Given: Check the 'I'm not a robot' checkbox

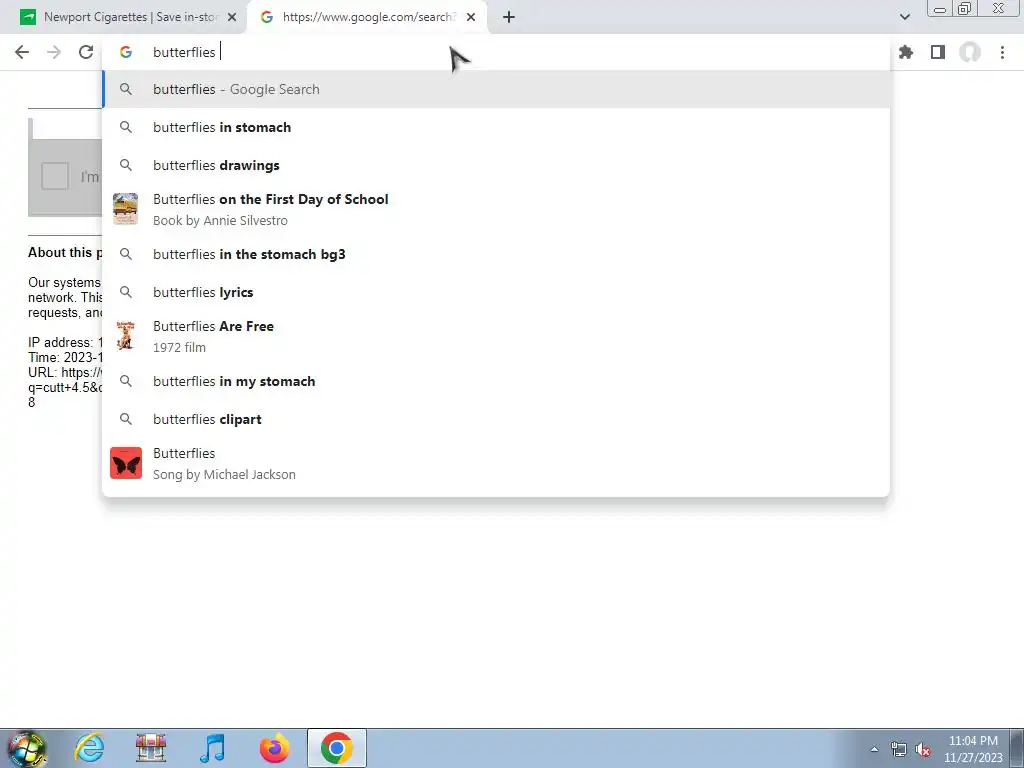Looking at the screenshot, I should tap(55, 176).
